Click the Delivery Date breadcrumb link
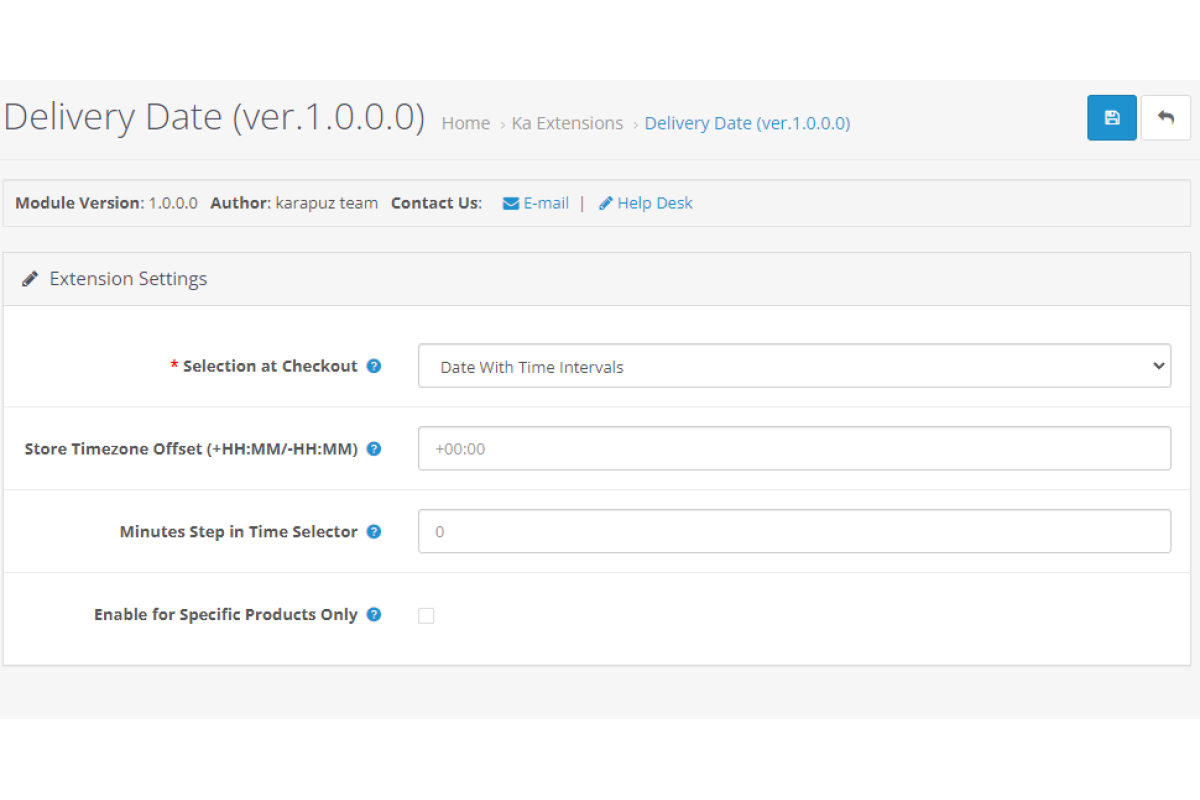Screen dimensions: 1200x800 pyautogui.click(x=747, y=123)
